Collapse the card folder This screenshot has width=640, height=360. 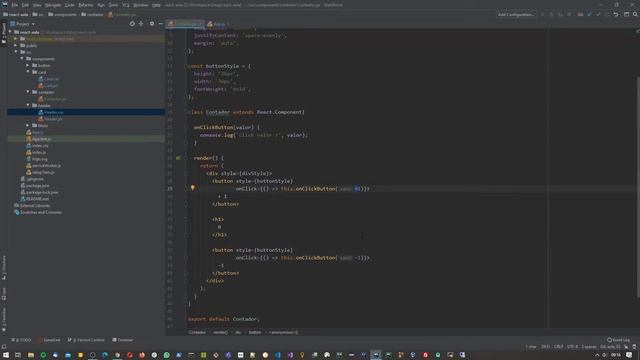tap(28, 72)
